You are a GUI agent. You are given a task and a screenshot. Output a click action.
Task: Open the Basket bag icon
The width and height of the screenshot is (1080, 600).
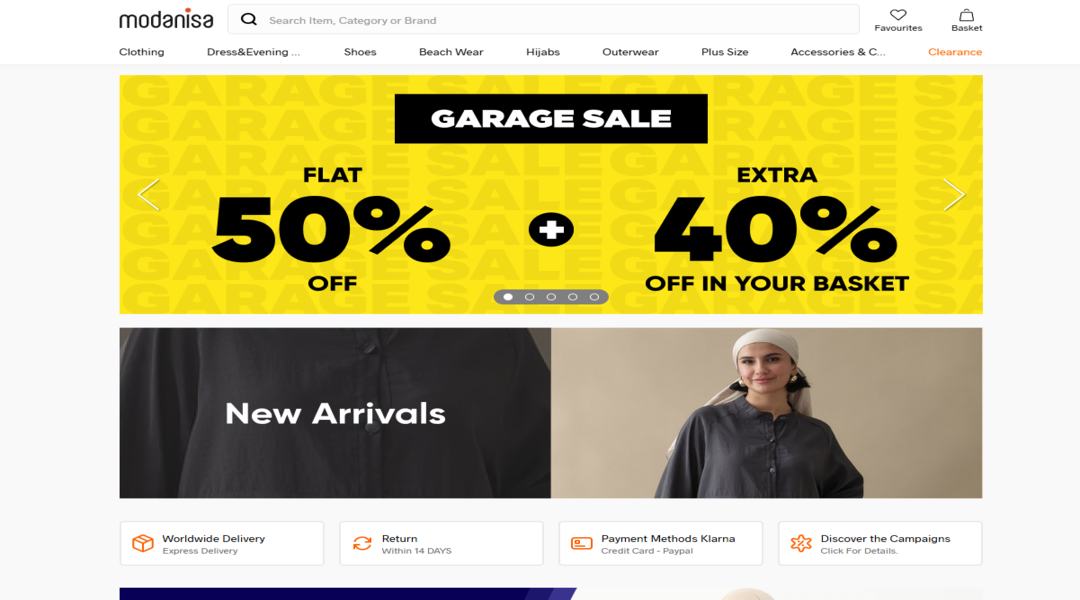click(x=966, y=14)
